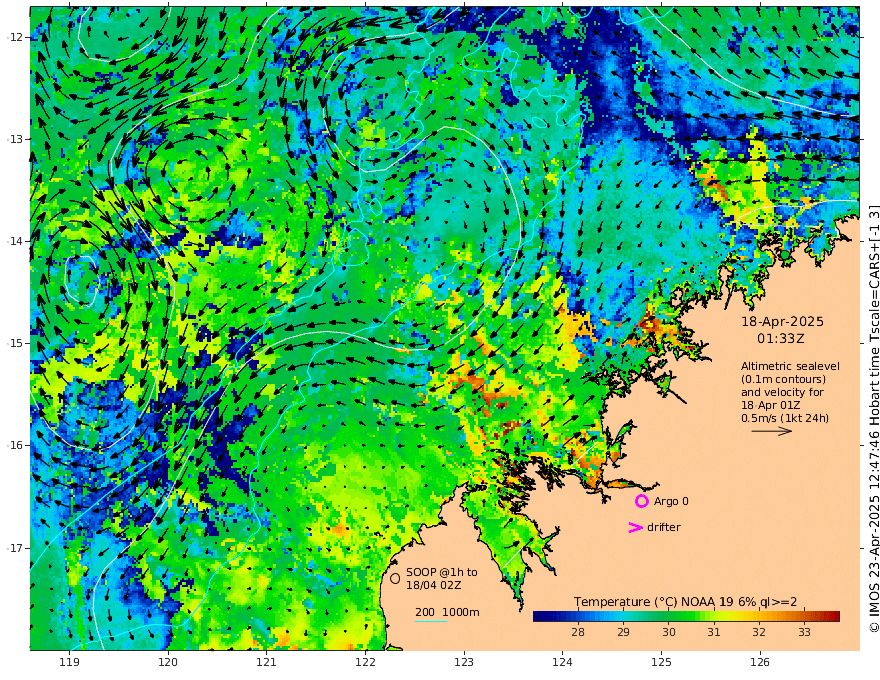Click the colorbar label '33'
The width and height of the screenshot is (880, 680).
805,632
